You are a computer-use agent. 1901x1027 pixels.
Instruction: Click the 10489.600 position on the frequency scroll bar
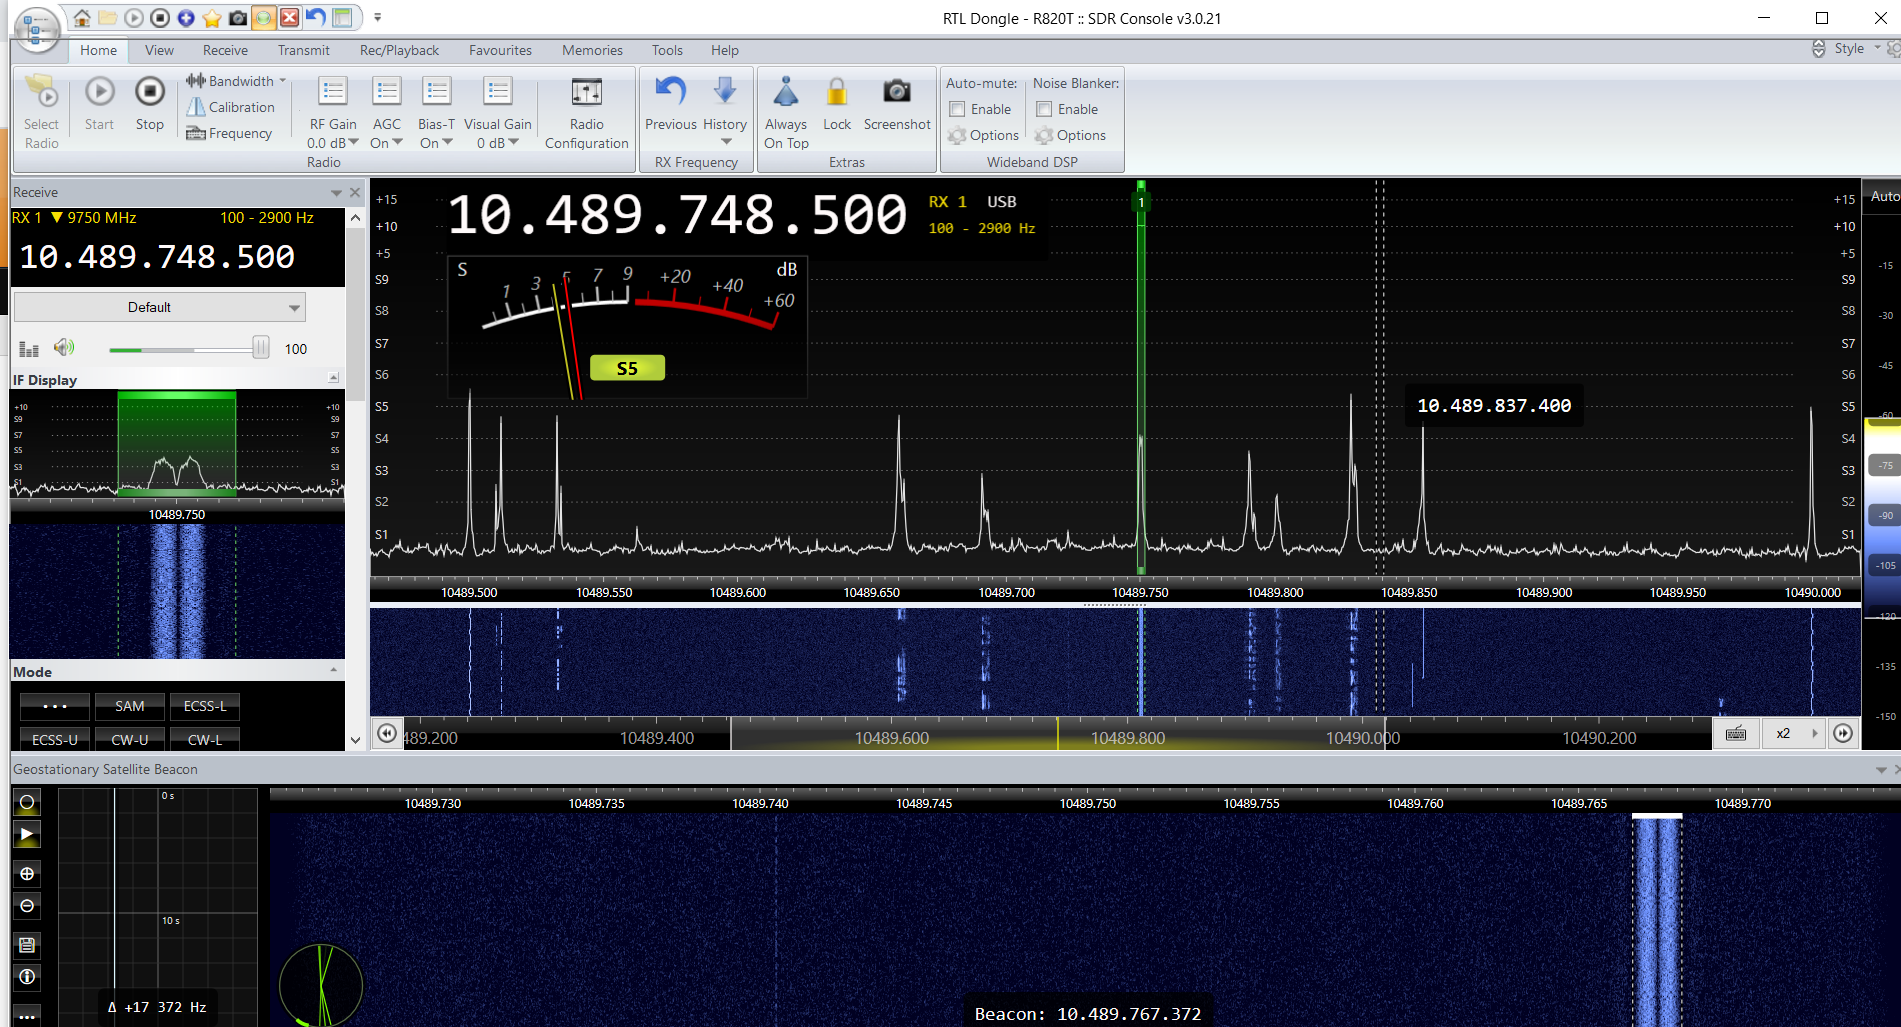point(892,738)
